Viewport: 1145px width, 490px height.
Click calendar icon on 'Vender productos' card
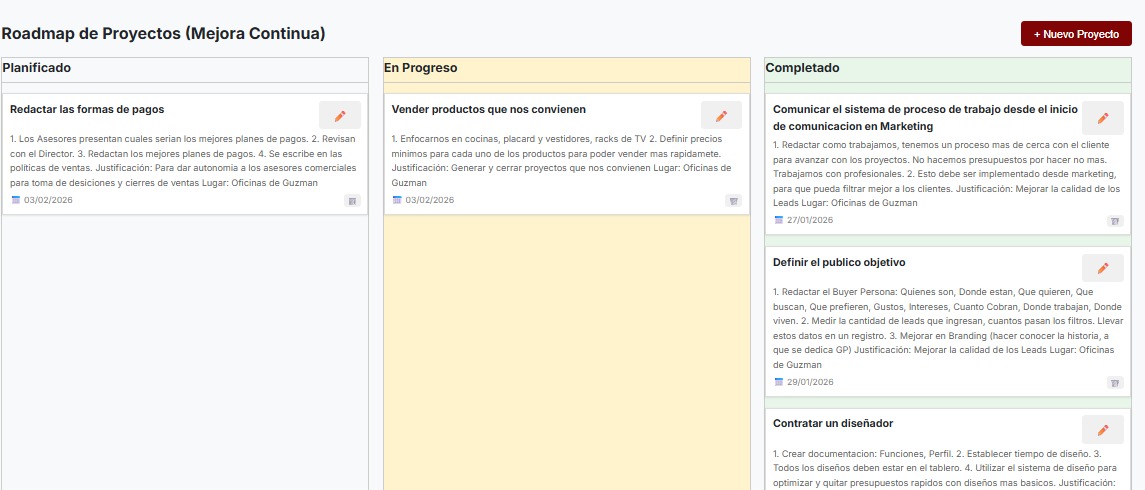click(x=397, y=200)
